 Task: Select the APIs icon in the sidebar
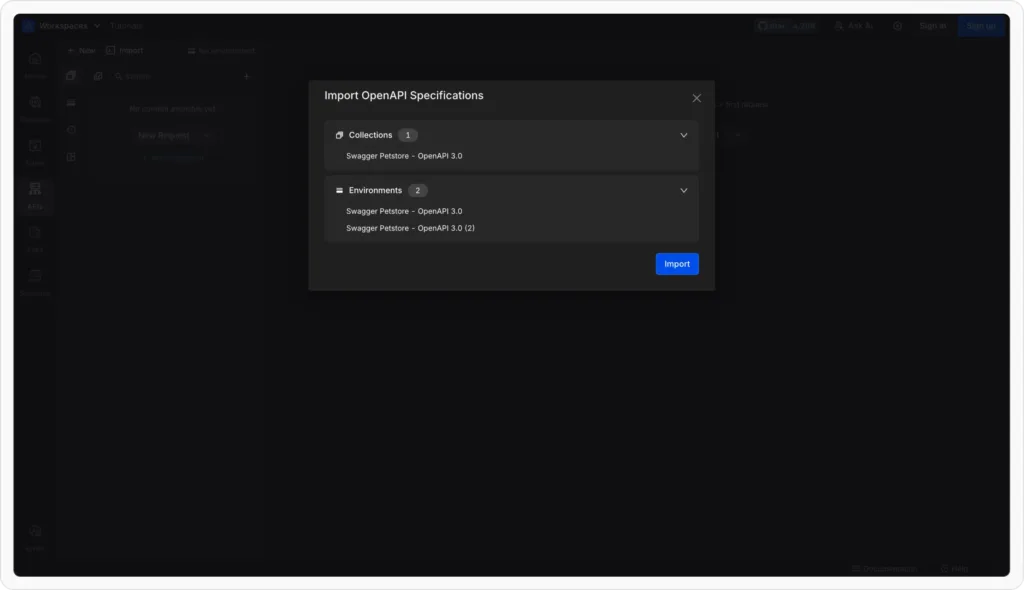tap(35, 195)
